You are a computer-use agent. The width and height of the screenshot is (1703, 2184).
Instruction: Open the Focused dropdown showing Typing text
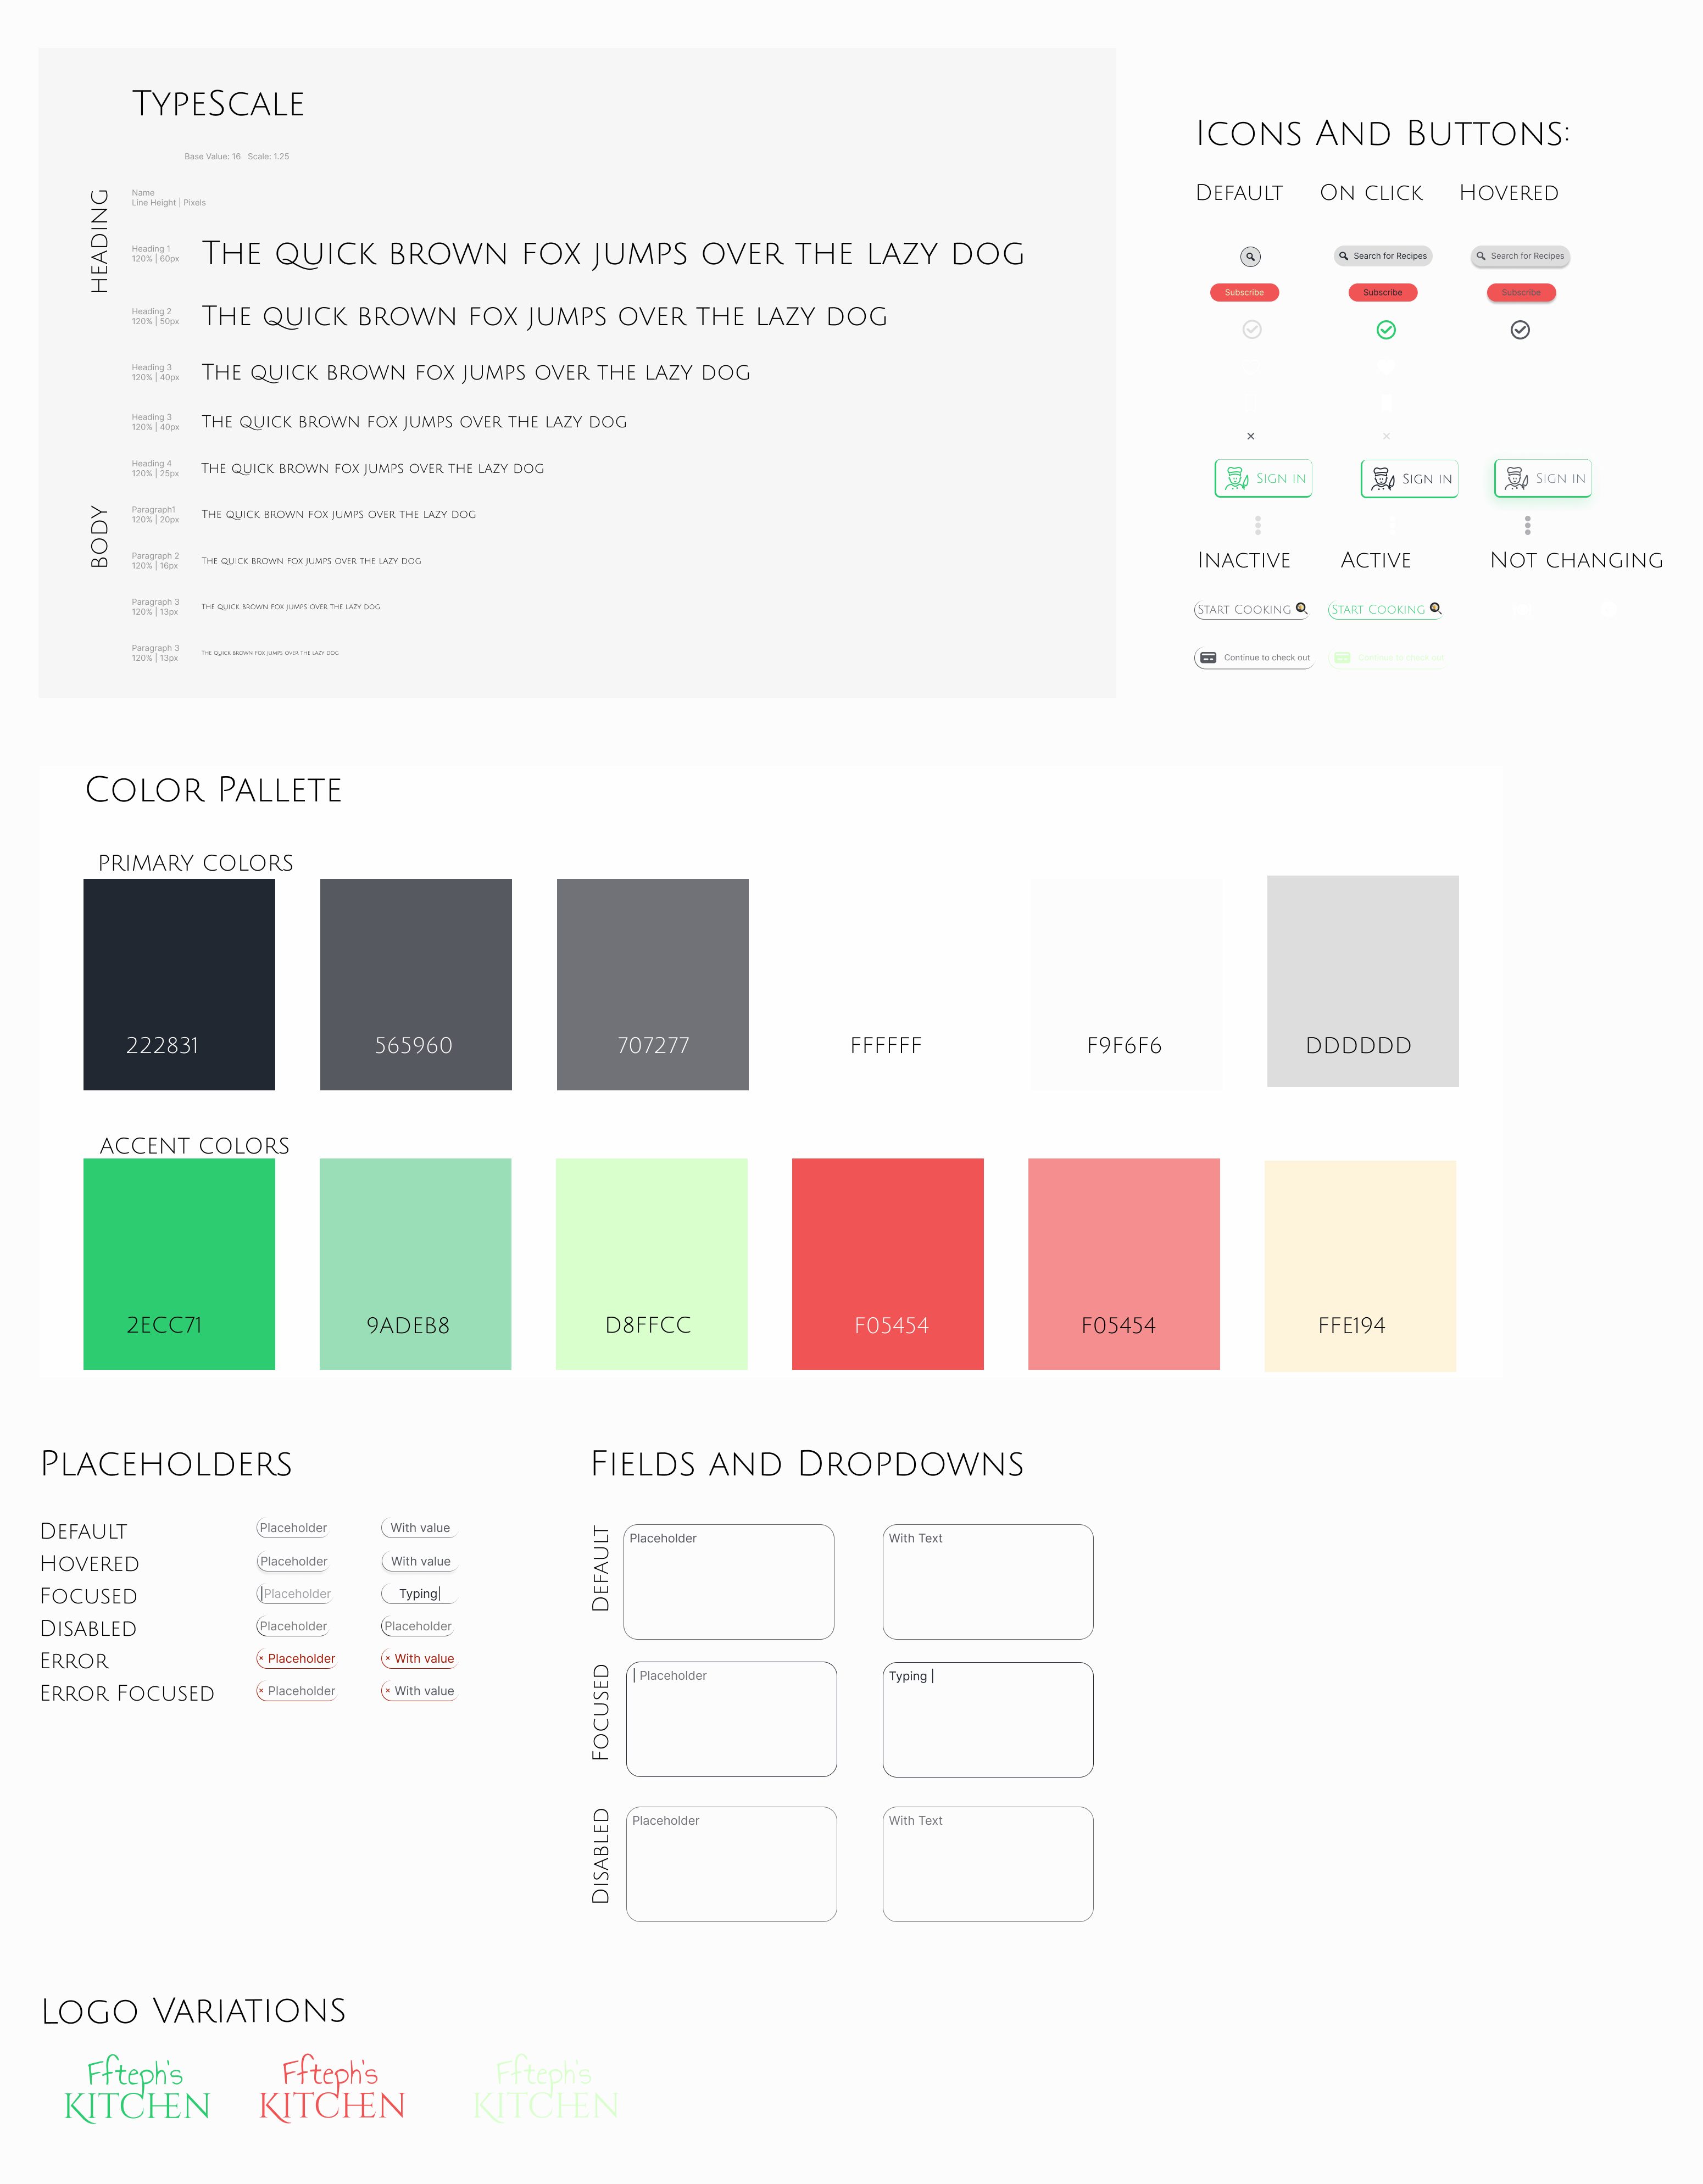tap(988, 1718)
